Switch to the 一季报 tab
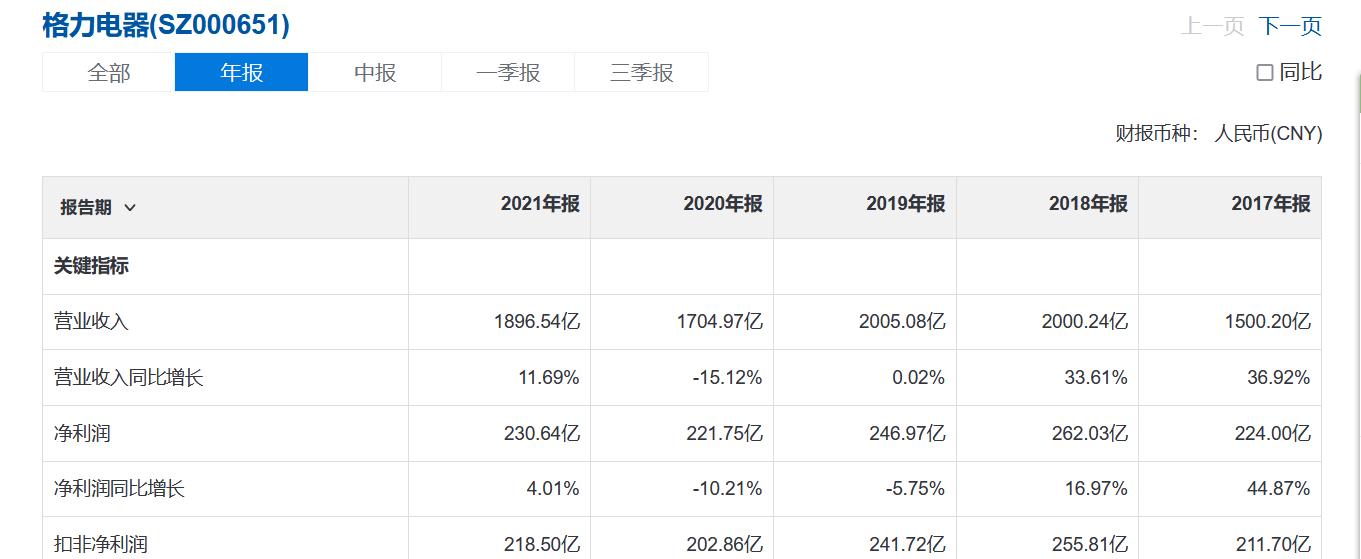 (x=508, y=72)
